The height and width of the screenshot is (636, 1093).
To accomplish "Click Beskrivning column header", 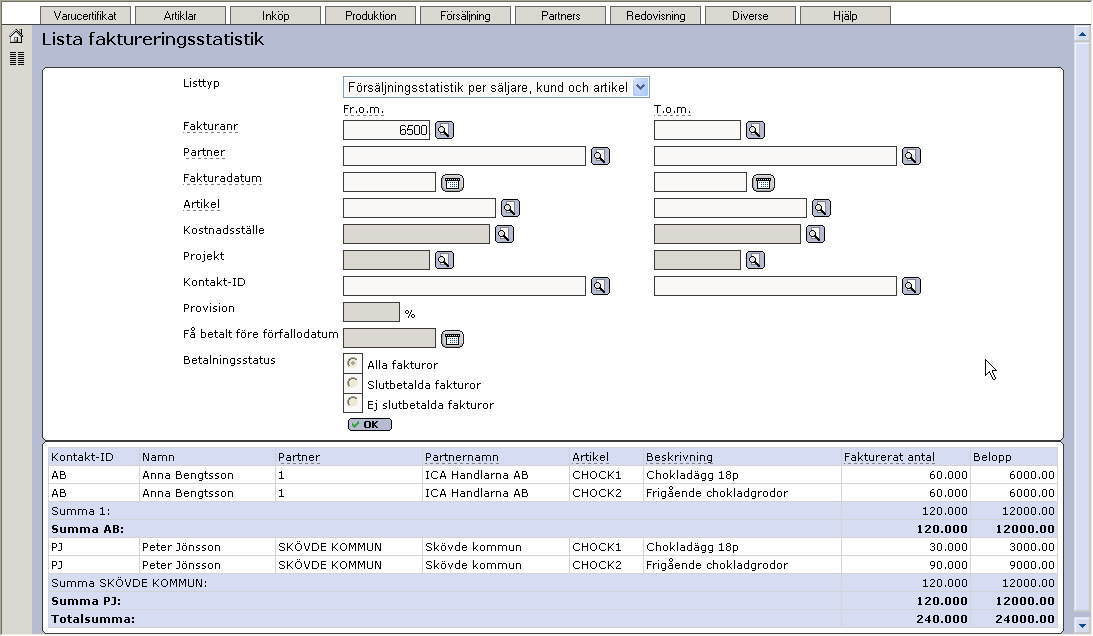I will 679,457.
